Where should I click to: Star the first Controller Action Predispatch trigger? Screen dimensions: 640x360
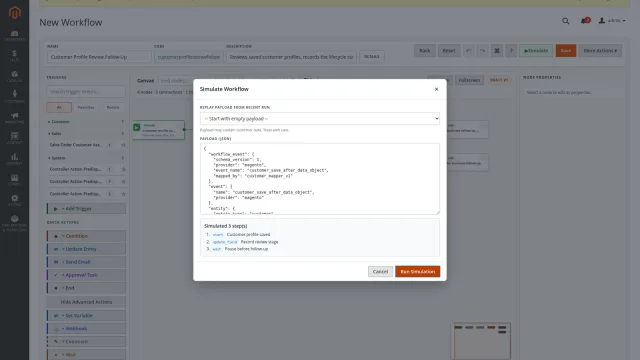123,169
